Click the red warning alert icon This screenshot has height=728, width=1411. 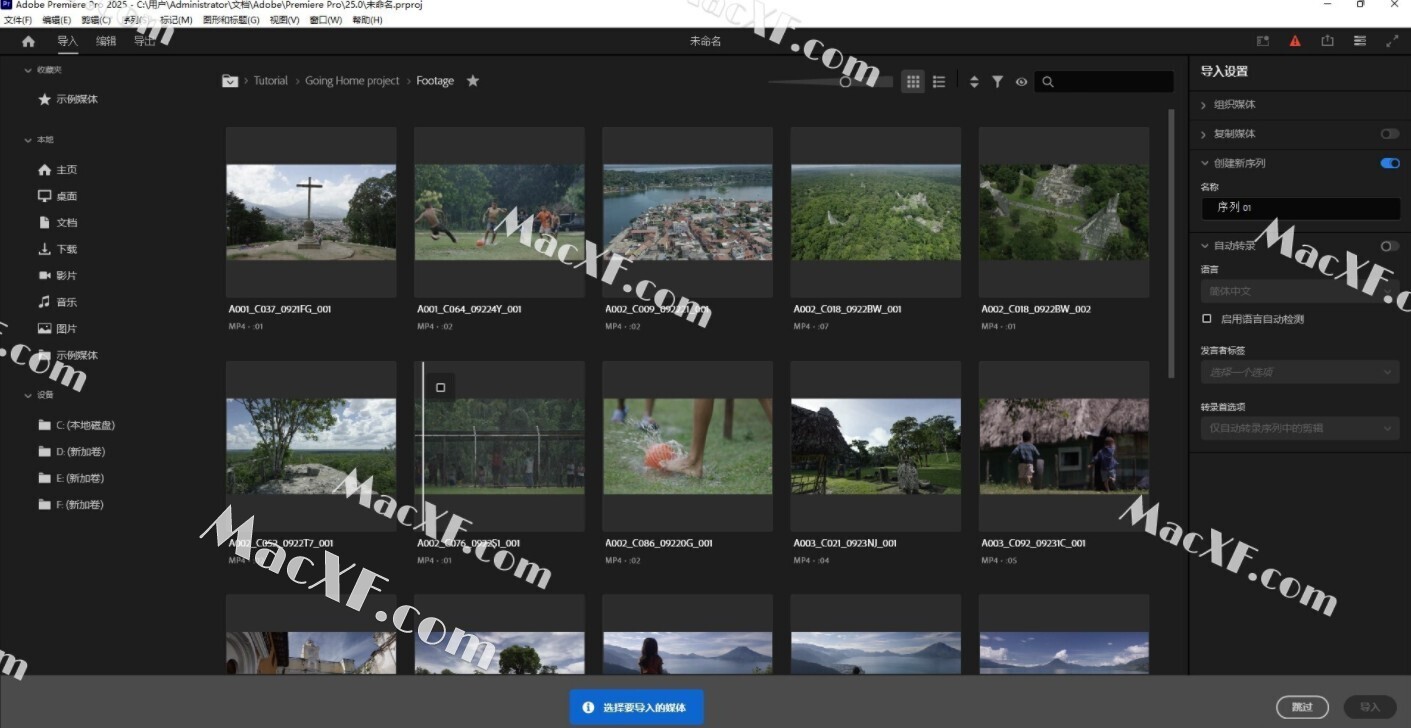point(1295,41)
